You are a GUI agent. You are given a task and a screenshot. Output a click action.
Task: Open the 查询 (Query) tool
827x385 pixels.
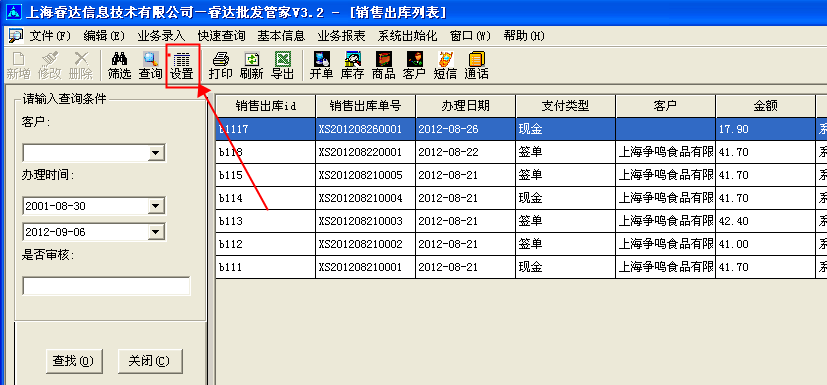pyautogui.click(x=150, y=65)
